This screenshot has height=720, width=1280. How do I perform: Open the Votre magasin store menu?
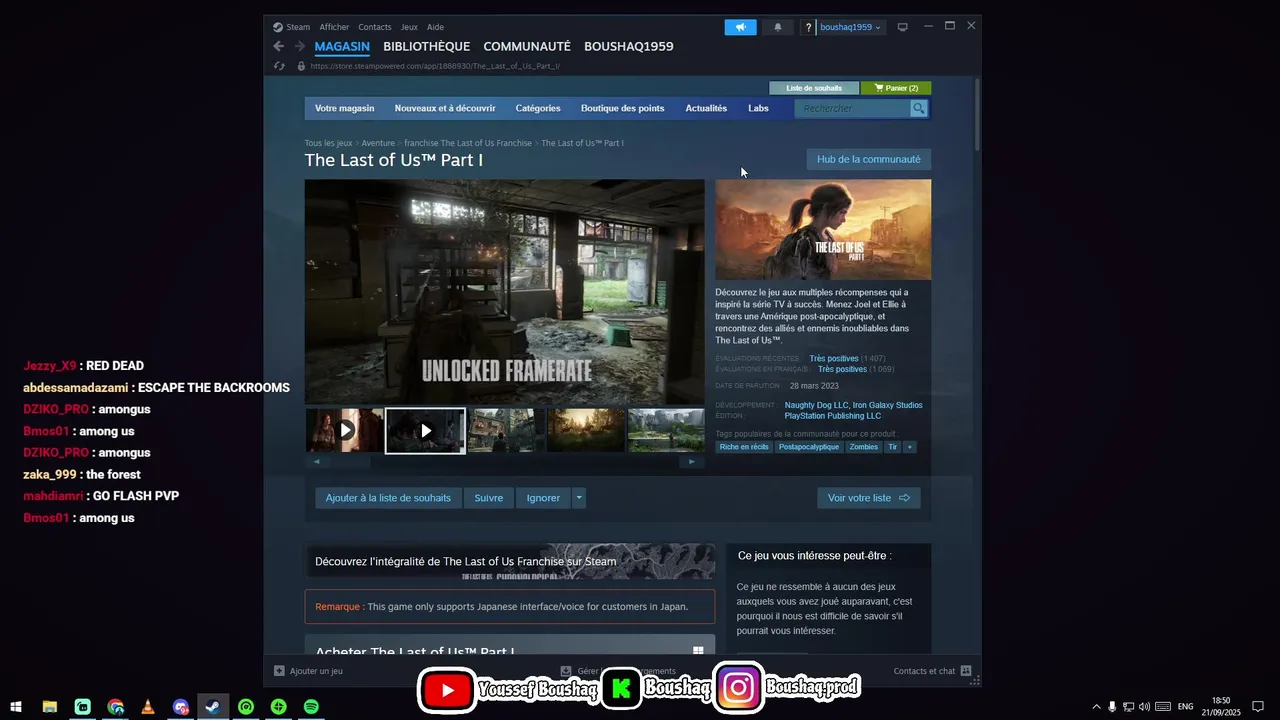[344, 108]
